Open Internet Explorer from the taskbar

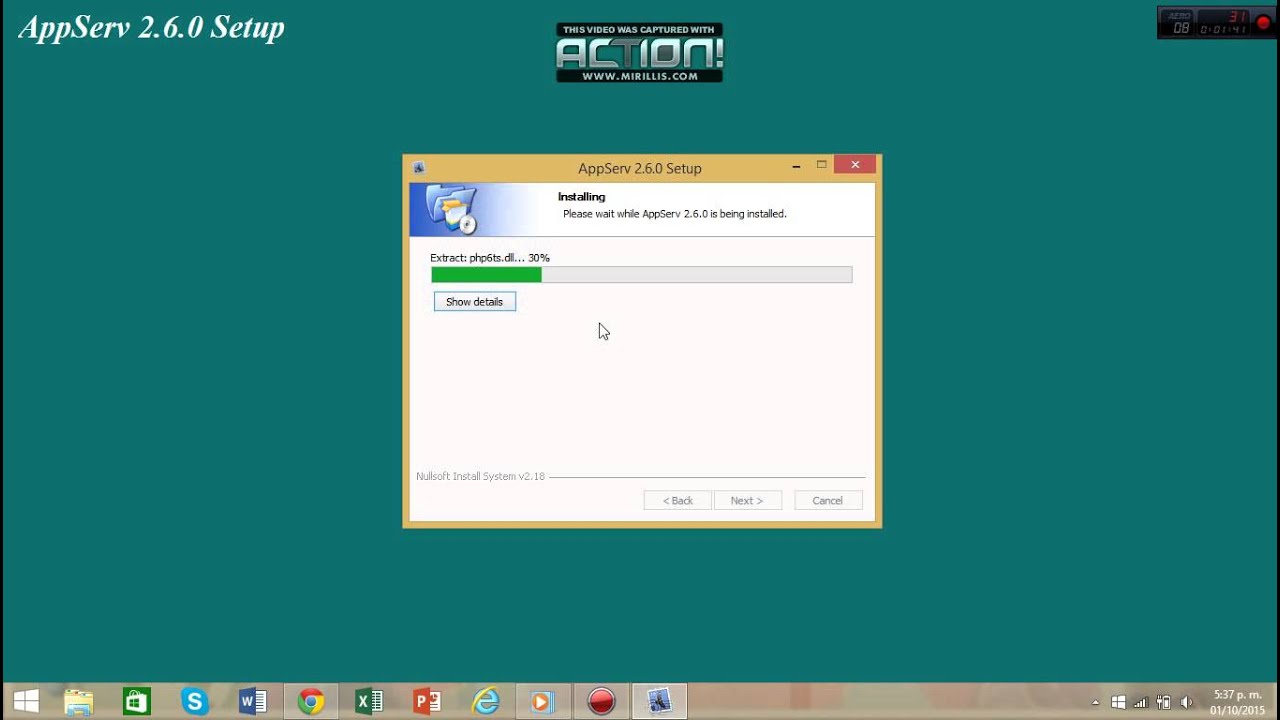486,701
